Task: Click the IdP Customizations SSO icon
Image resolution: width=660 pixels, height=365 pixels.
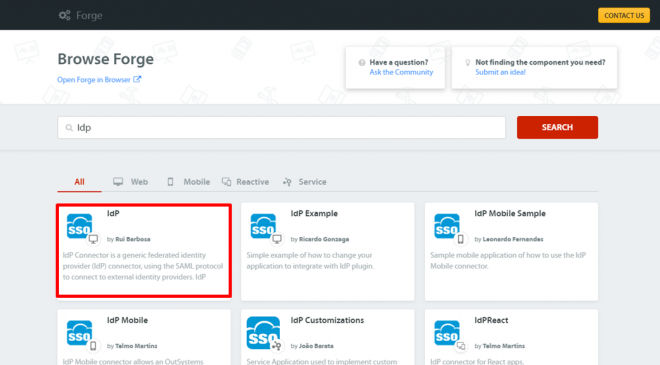Action: (263, 333)
